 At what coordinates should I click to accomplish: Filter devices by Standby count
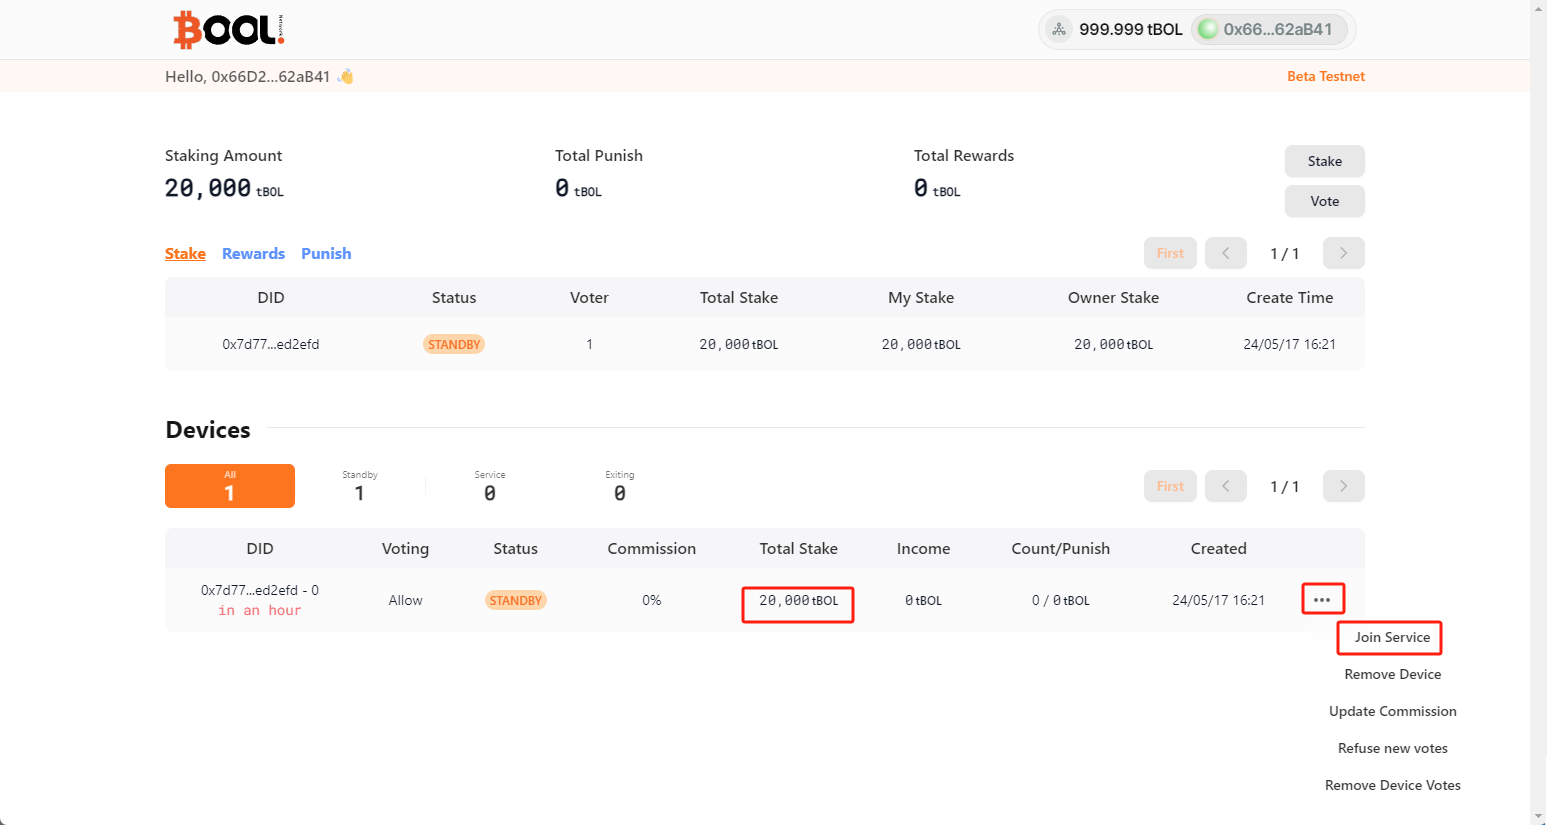pyautogui.click(x=360, y=487)
